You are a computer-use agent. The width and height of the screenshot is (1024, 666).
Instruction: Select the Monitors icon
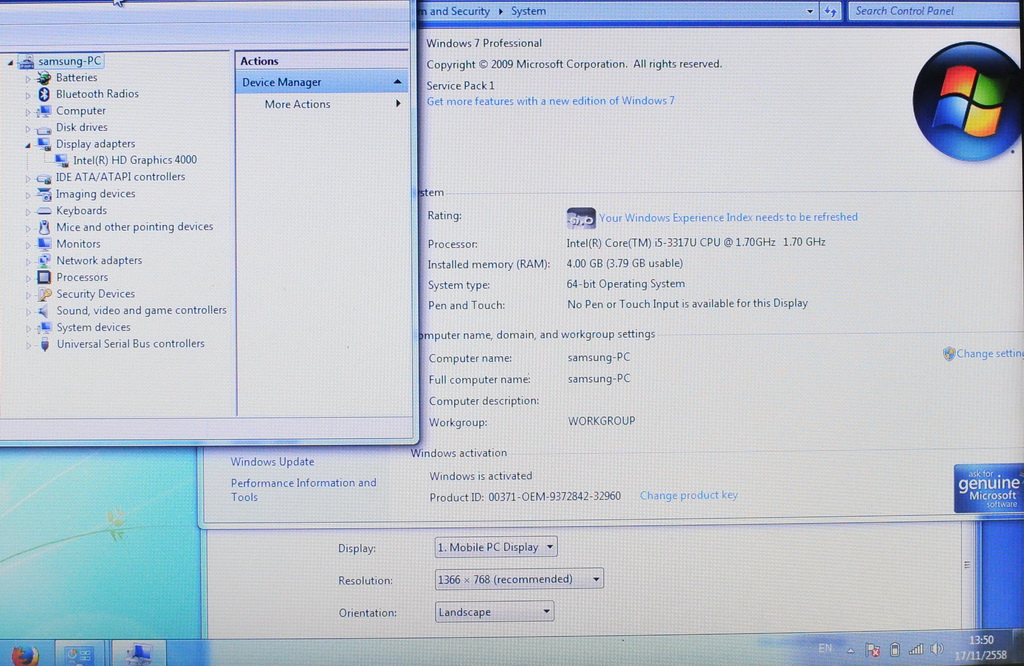(x=44, y=244)
